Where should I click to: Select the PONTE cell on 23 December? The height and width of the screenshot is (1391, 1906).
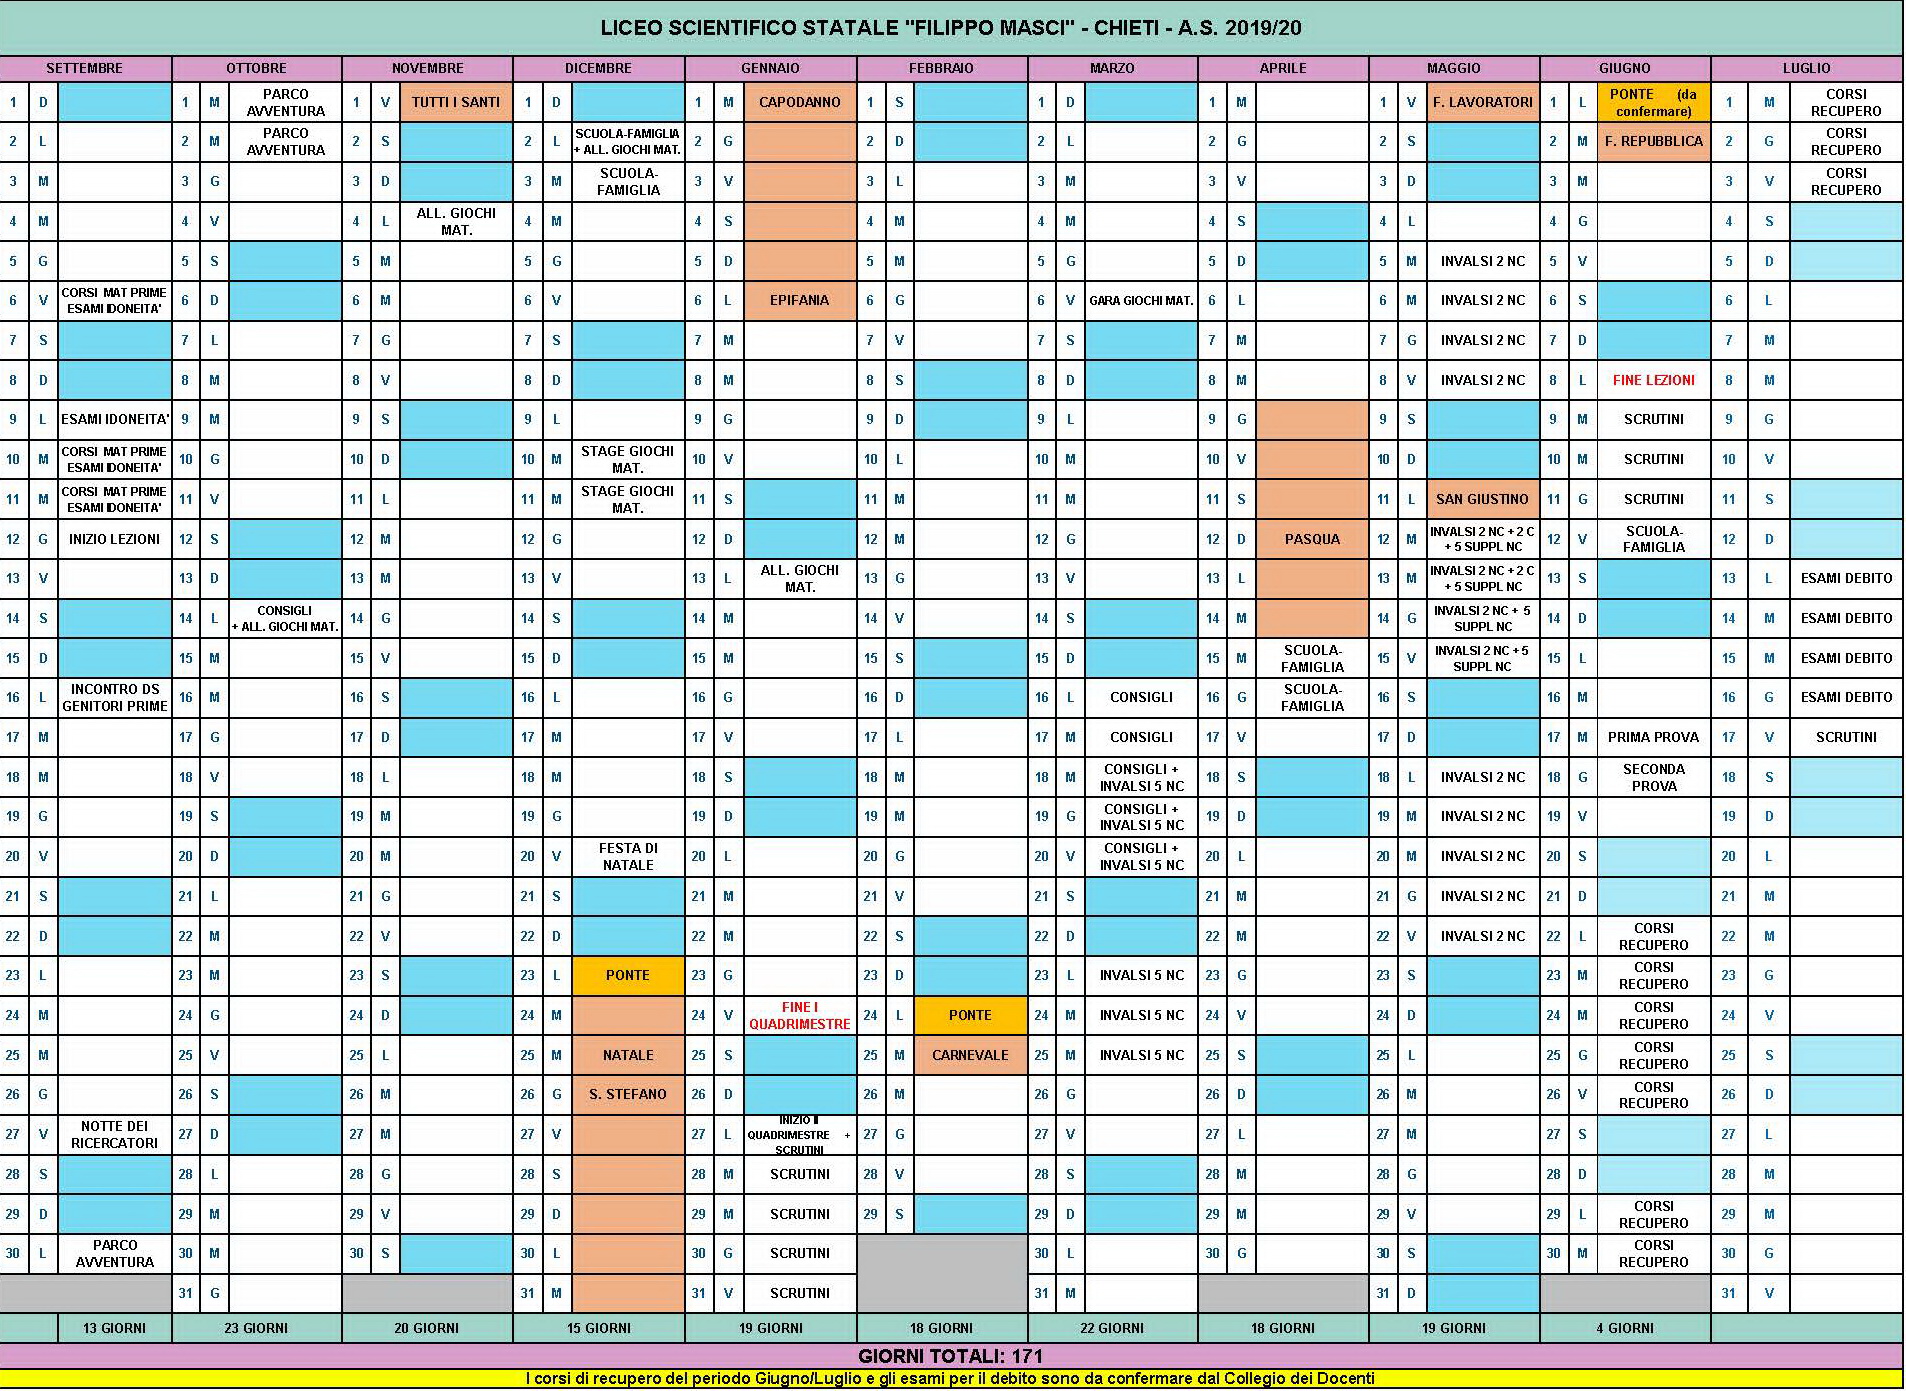tap(628, 975)
